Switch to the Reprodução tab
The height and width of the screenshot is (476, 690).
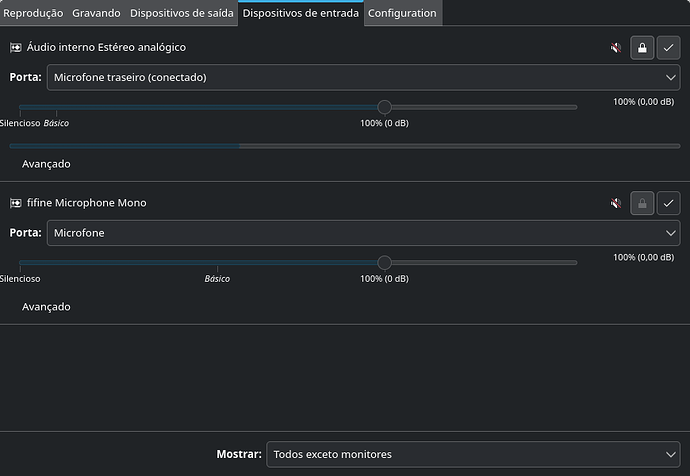33,13
